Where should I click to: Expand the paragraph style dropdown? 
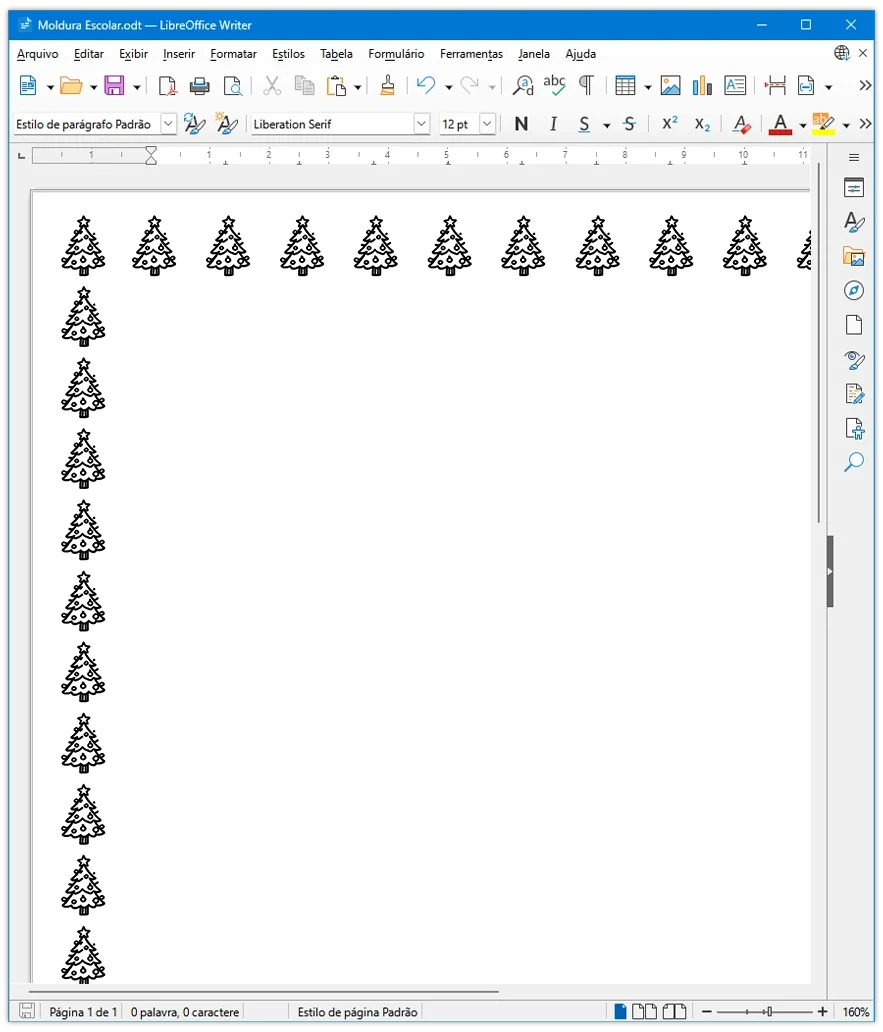[x=168, y=124]
